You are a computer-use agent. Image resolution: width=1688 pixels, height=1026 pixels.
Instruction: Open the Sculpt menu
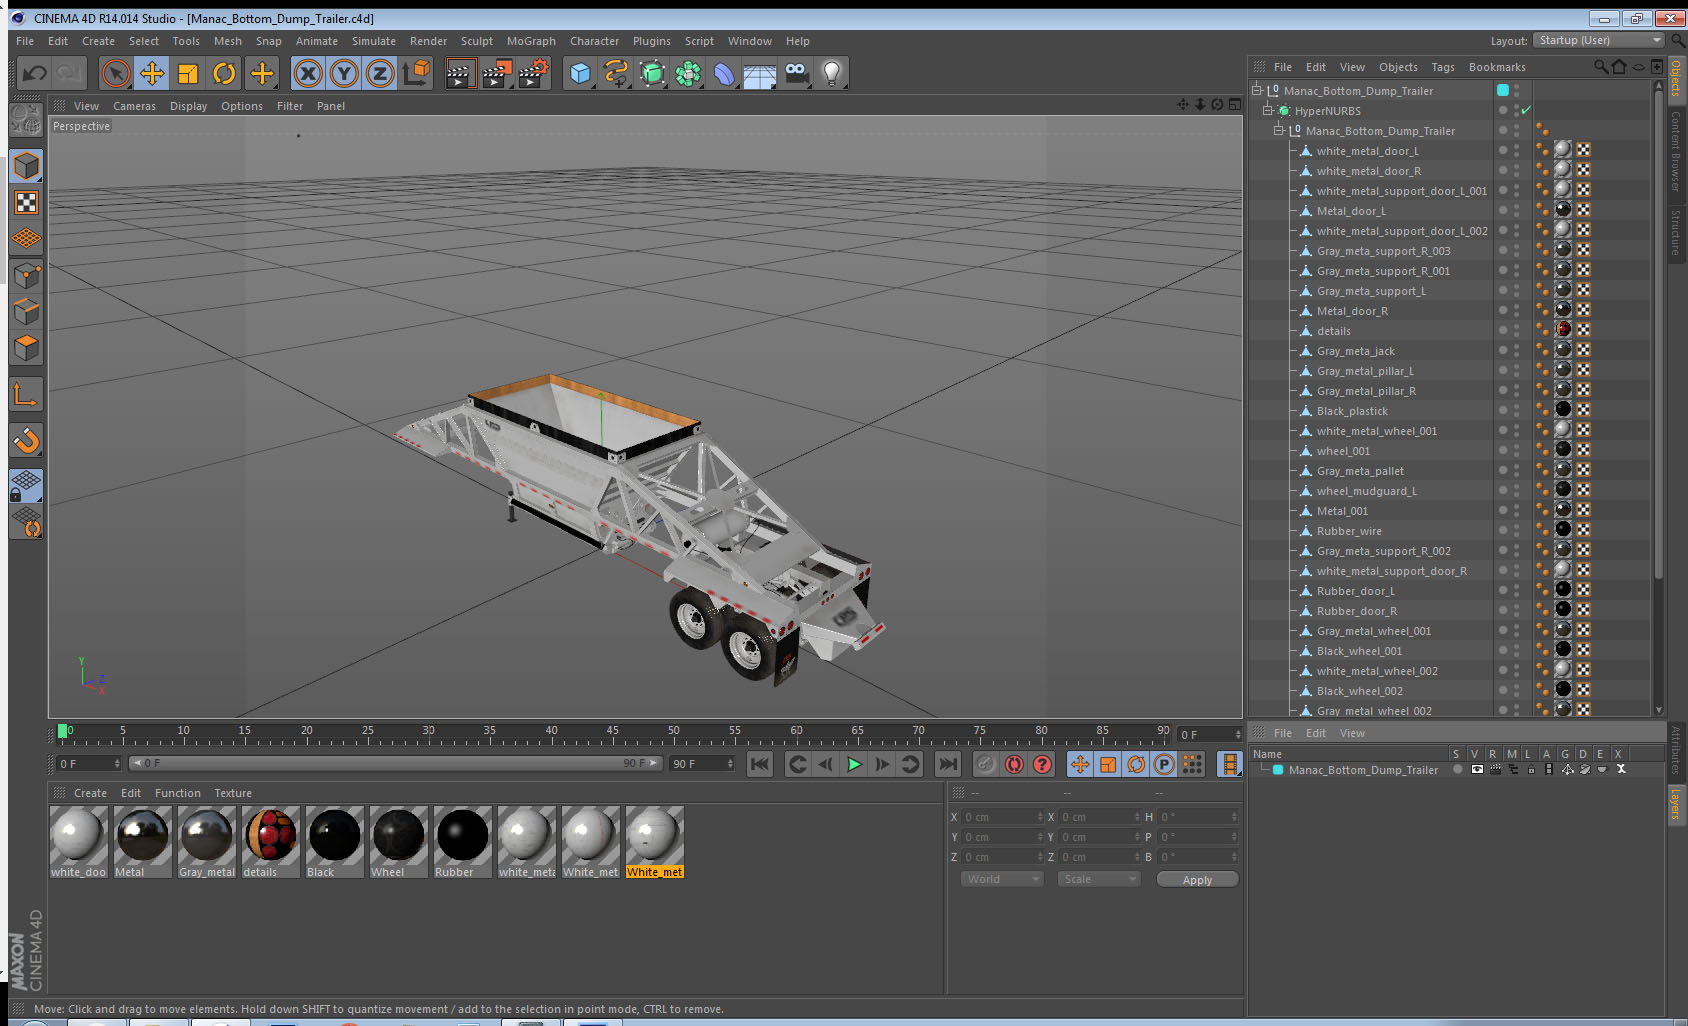pyautogui.click(x=476, y=41)
